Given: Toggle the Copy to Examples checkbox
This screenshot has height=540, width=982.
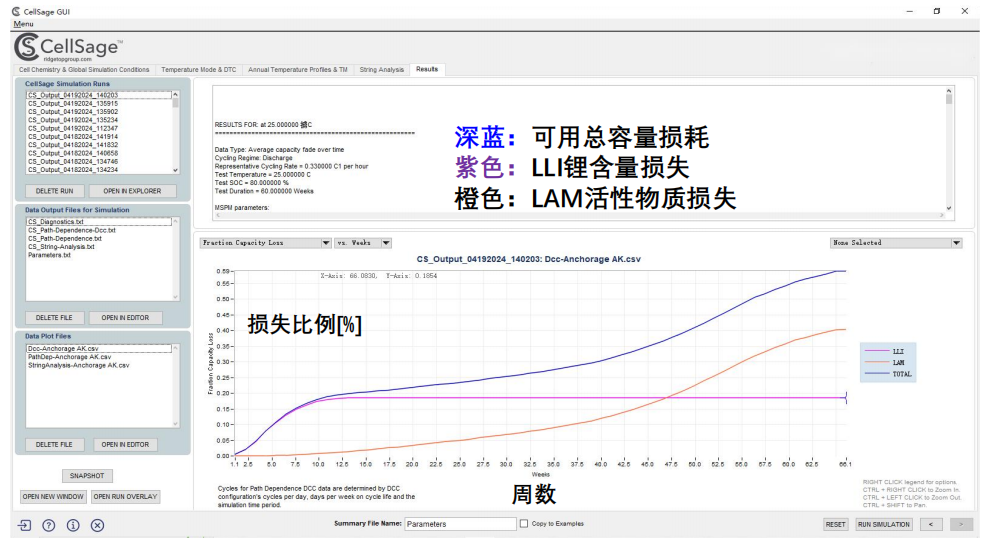Looking at the screenshot, I should [x=524, y=524].
